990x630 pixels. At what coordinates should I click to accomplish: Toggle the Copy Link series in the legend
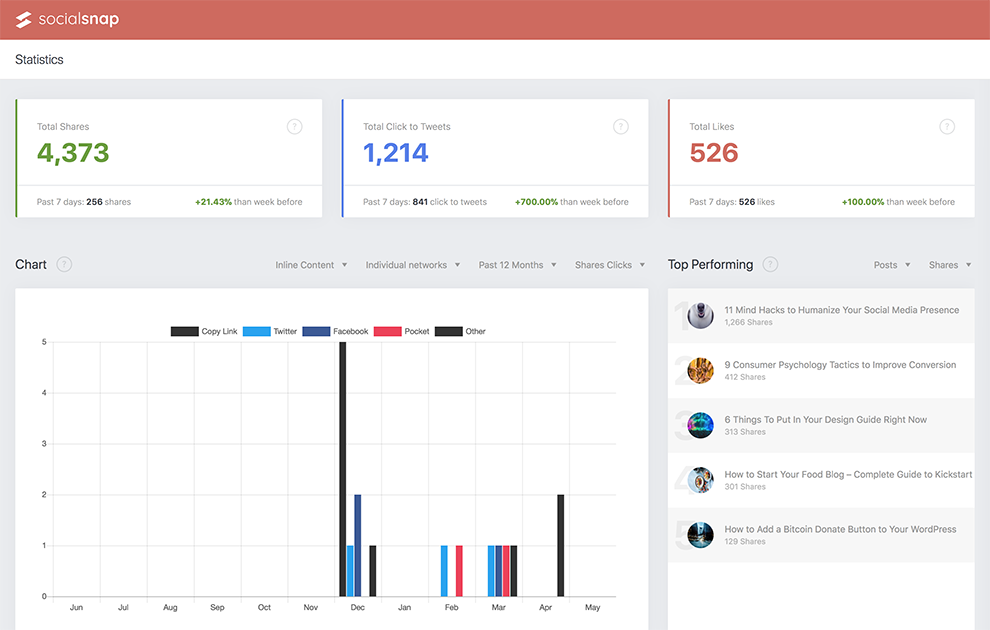[x=204, y=331]
